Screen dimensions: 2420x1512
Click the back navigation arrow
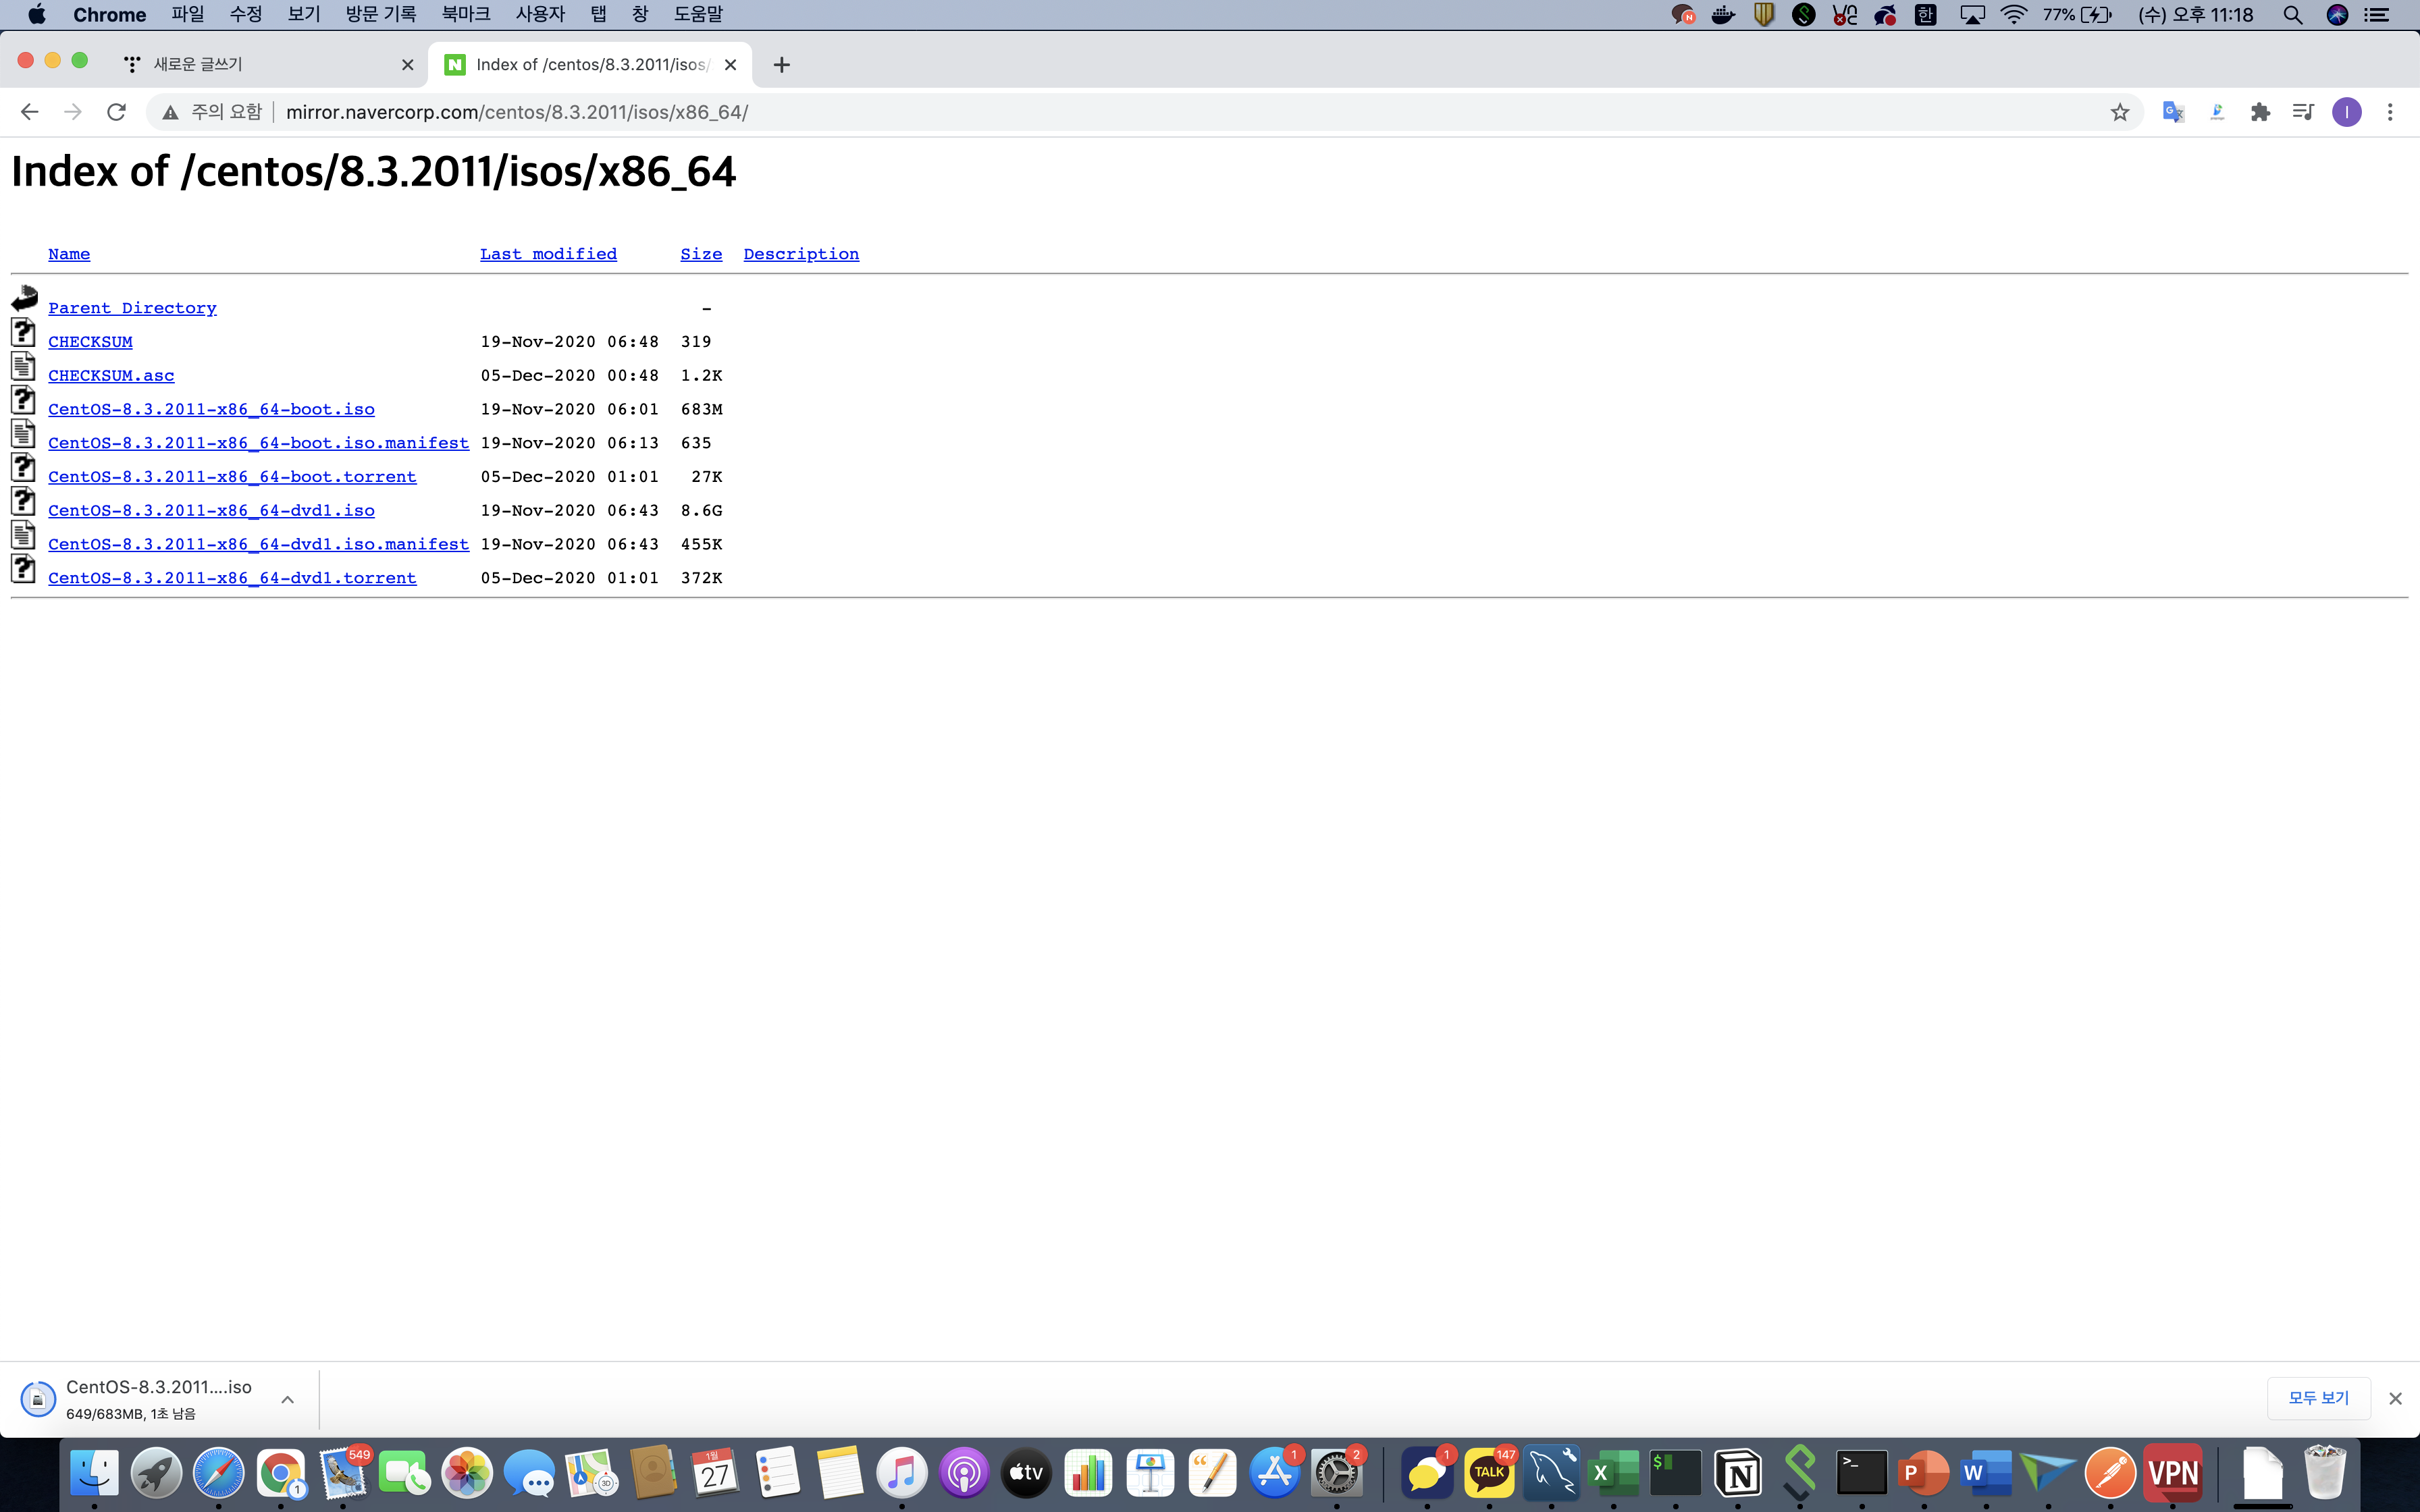[x=29, y=112]
